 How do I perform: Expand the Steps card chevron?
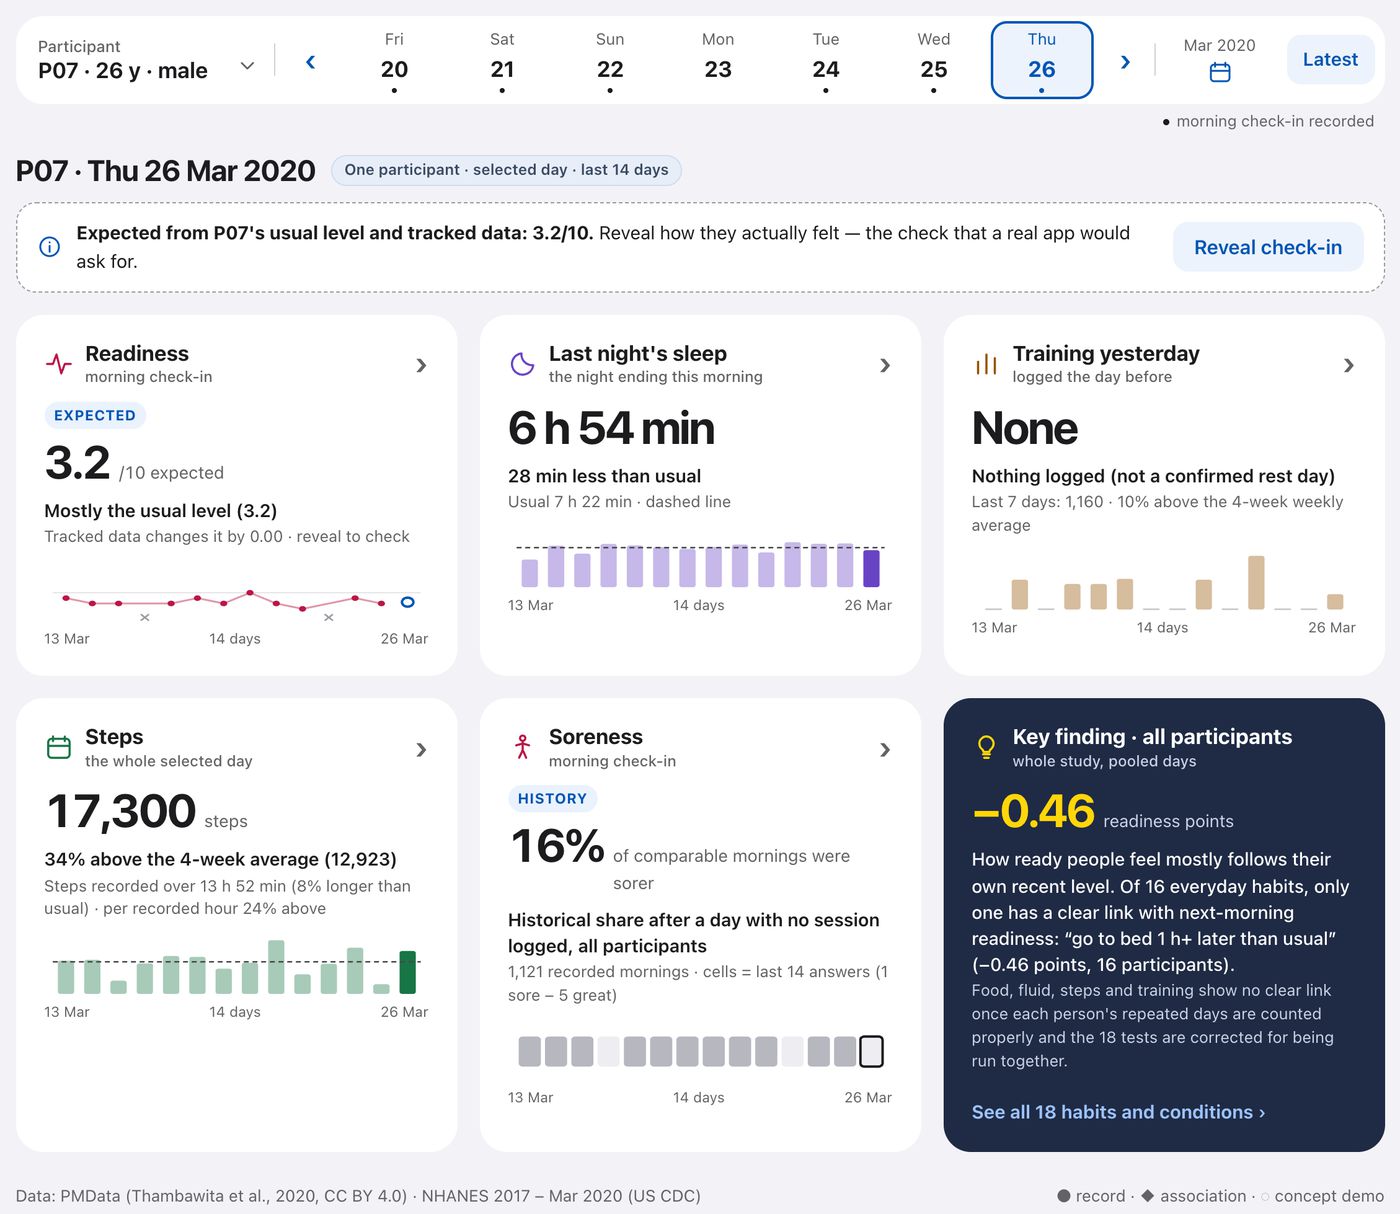click(421, 750)
